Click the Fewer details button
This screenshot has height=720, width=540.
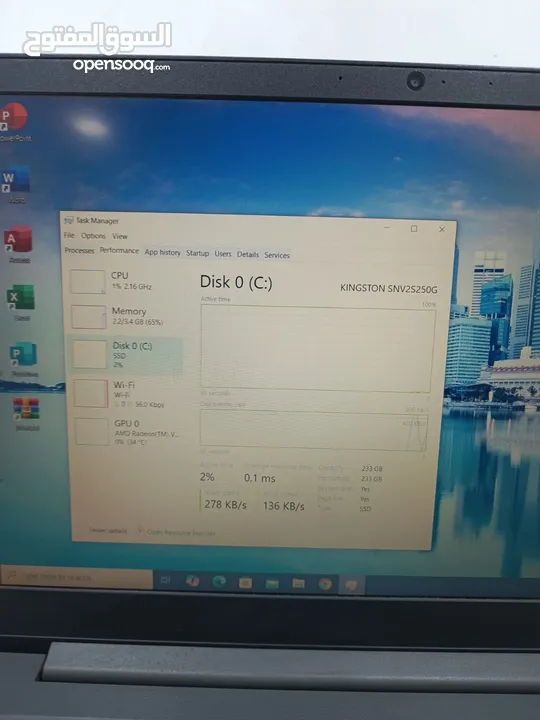click(108, 530)
